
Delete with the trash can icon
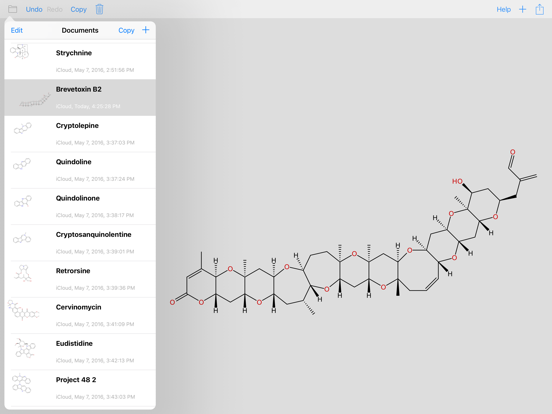[99, 10]
